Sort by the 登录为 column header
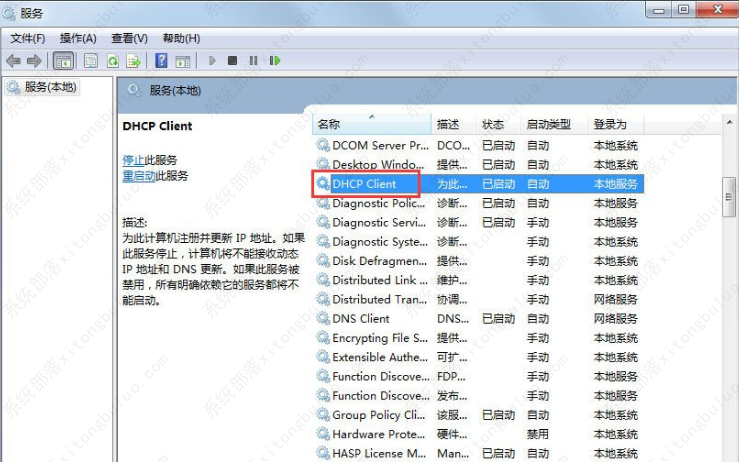 (x=616, y=124)
